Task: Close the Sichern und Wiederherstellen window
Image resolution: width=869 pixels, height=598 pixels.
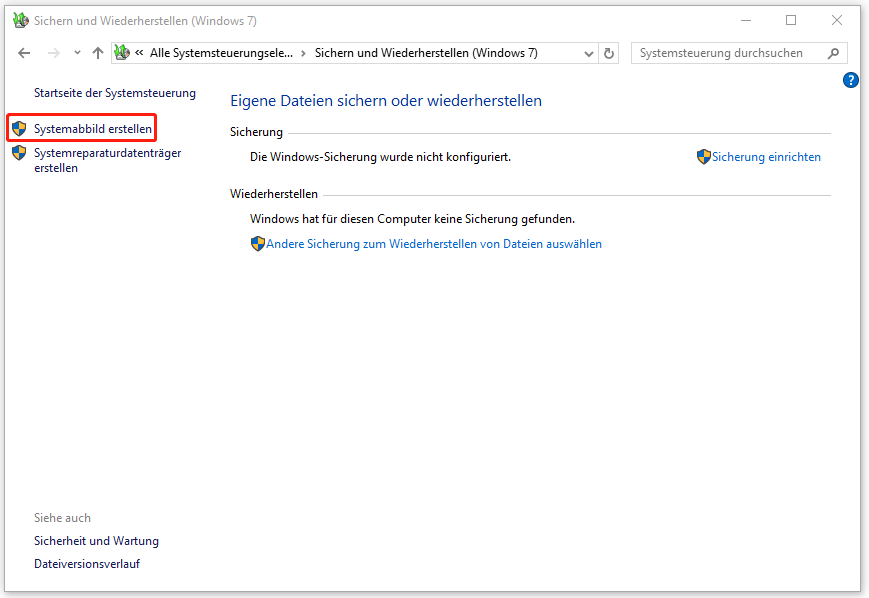Action: [x=837, y=21]
